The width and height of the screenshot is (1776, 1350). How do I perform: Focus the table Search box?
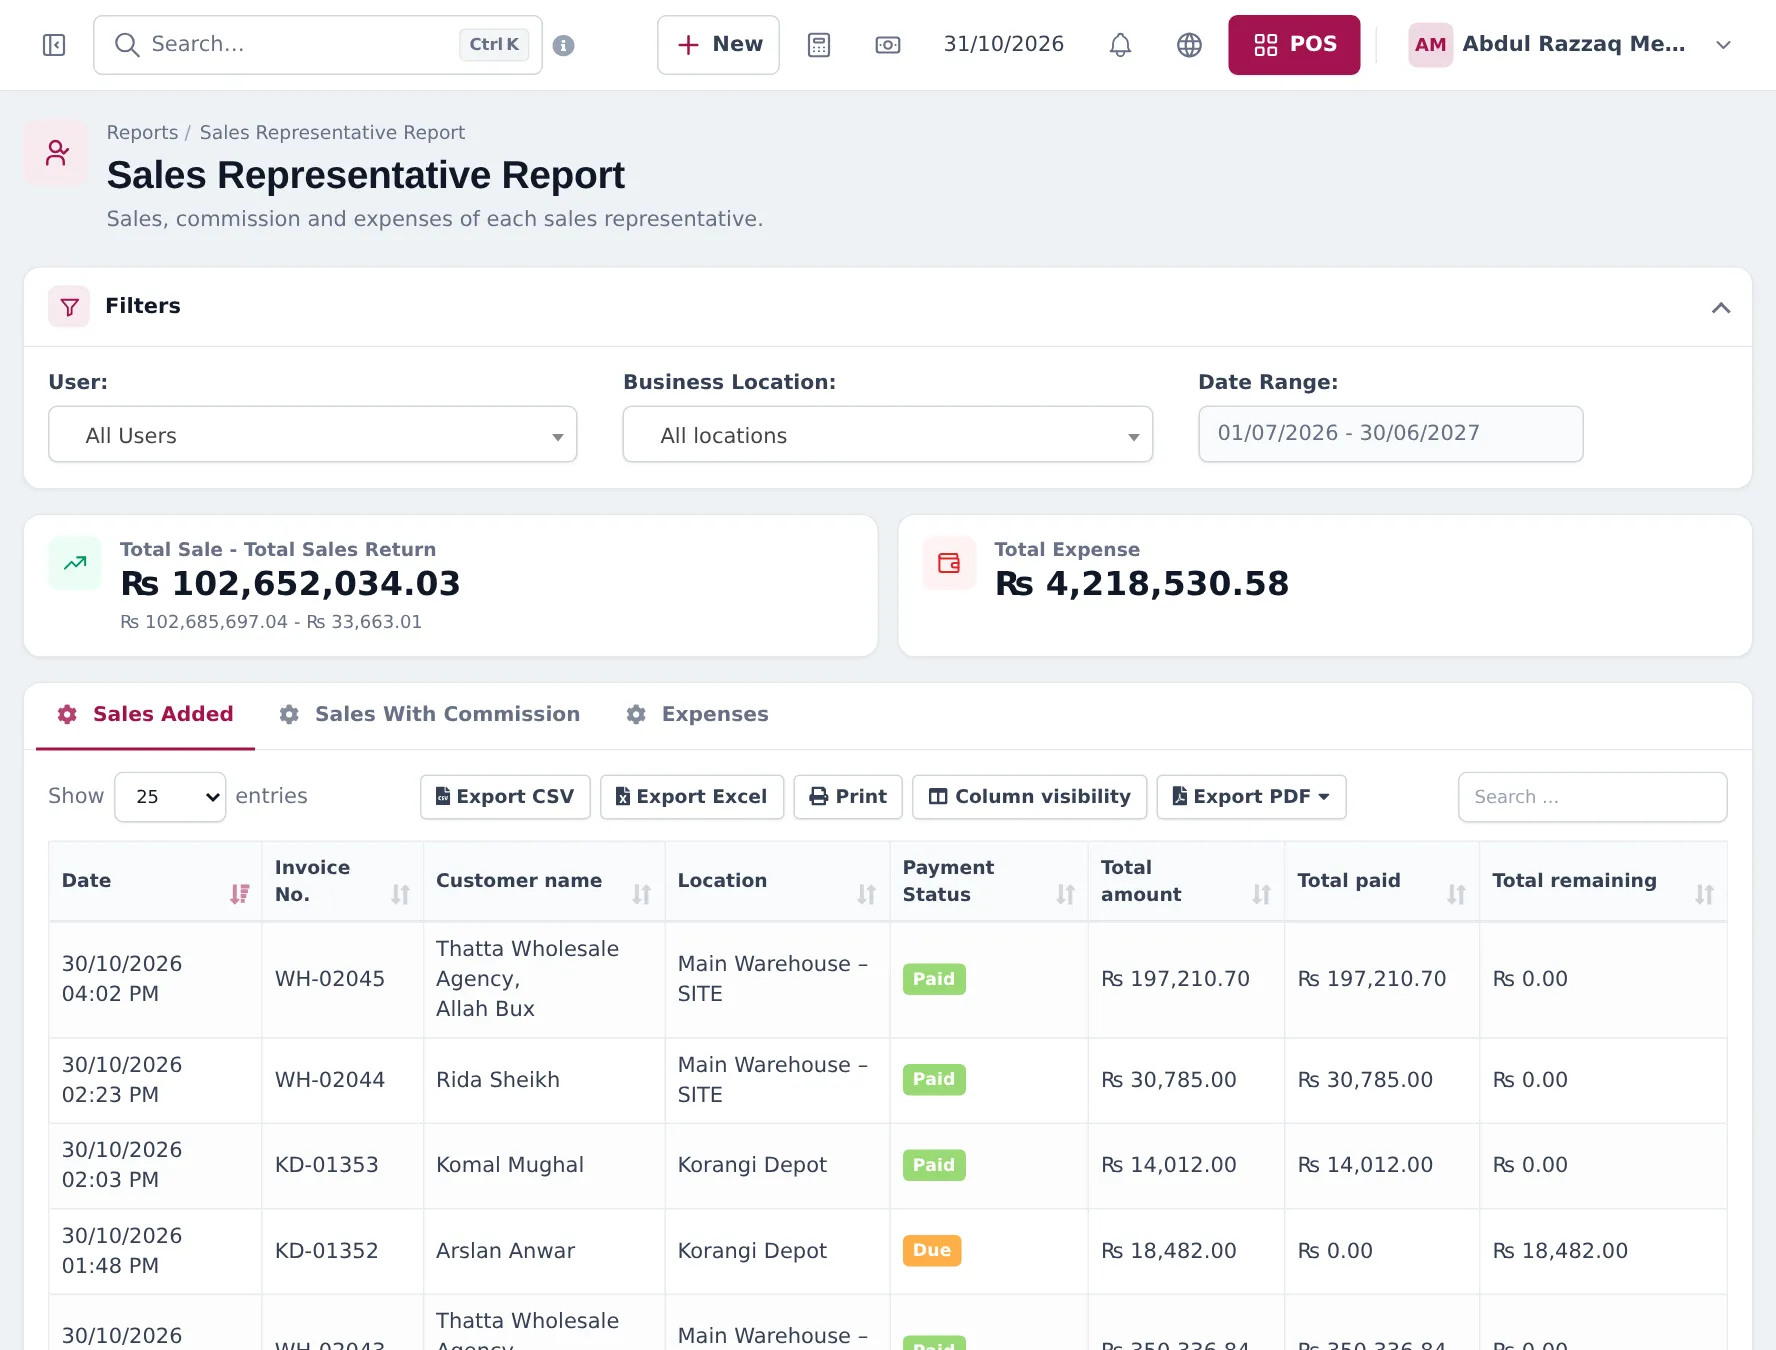click(x=1592, y=797)
